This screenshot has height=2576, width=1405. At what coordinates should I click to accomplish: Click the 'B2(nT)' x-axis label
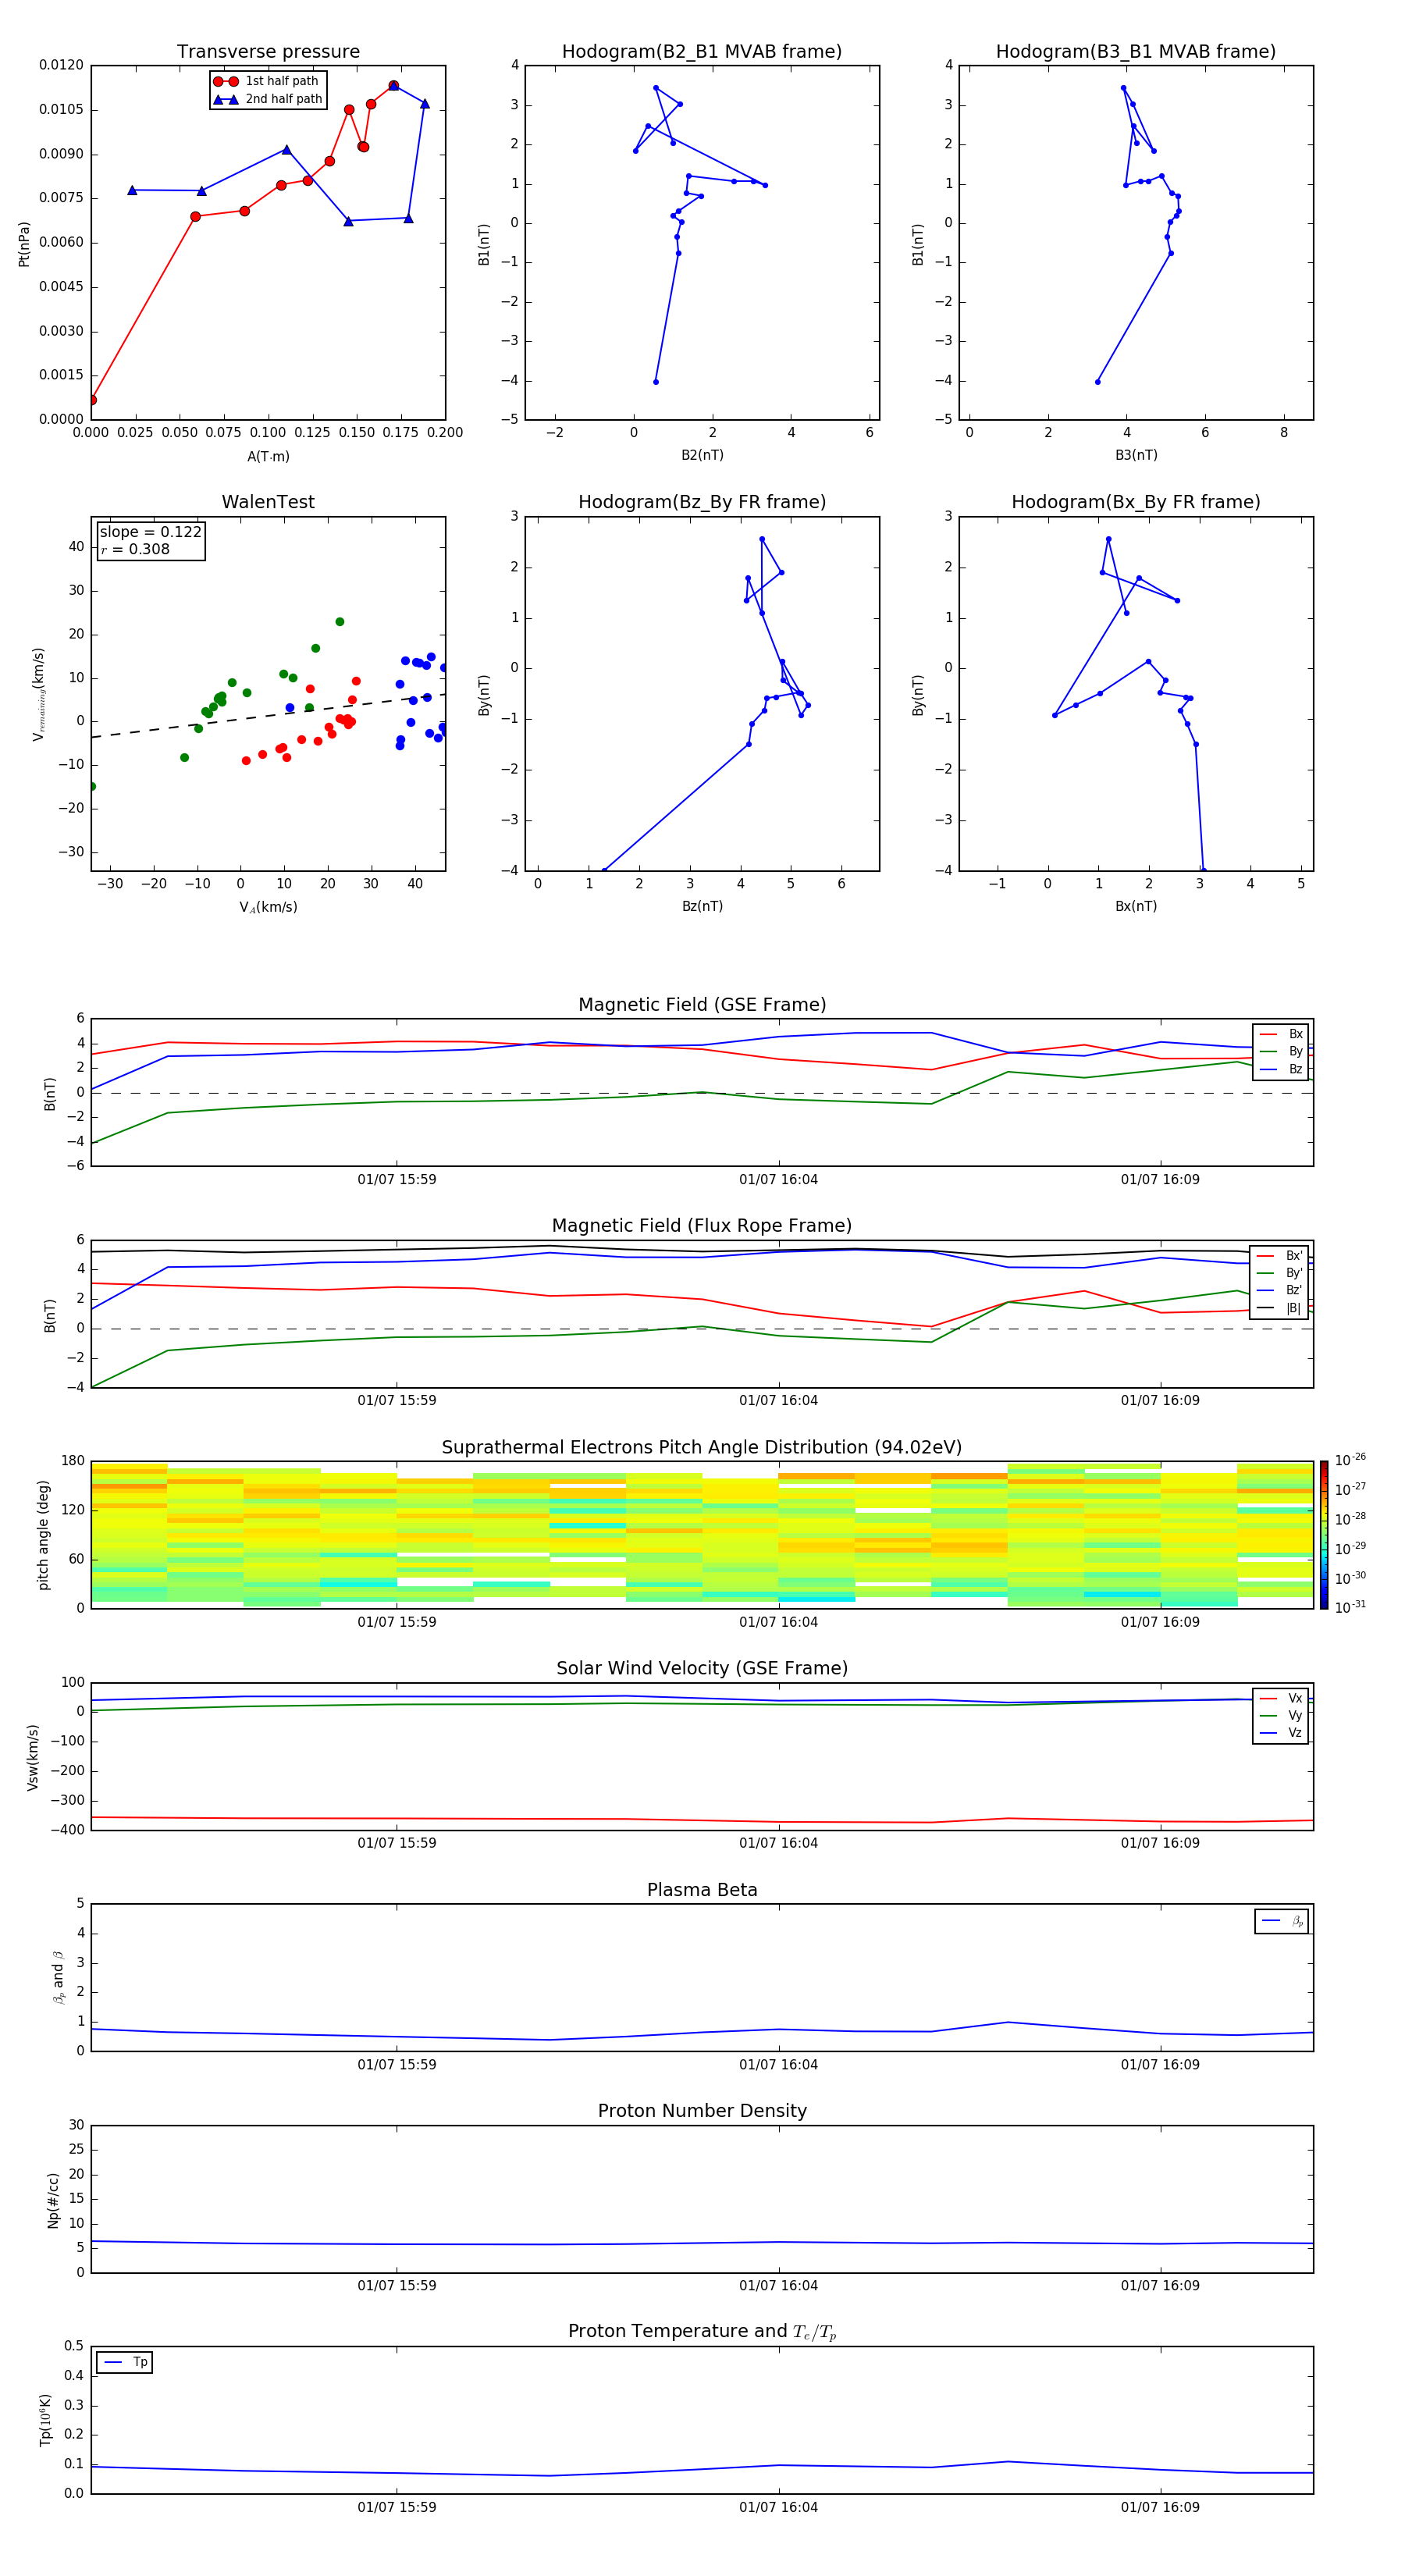[702, 455]
